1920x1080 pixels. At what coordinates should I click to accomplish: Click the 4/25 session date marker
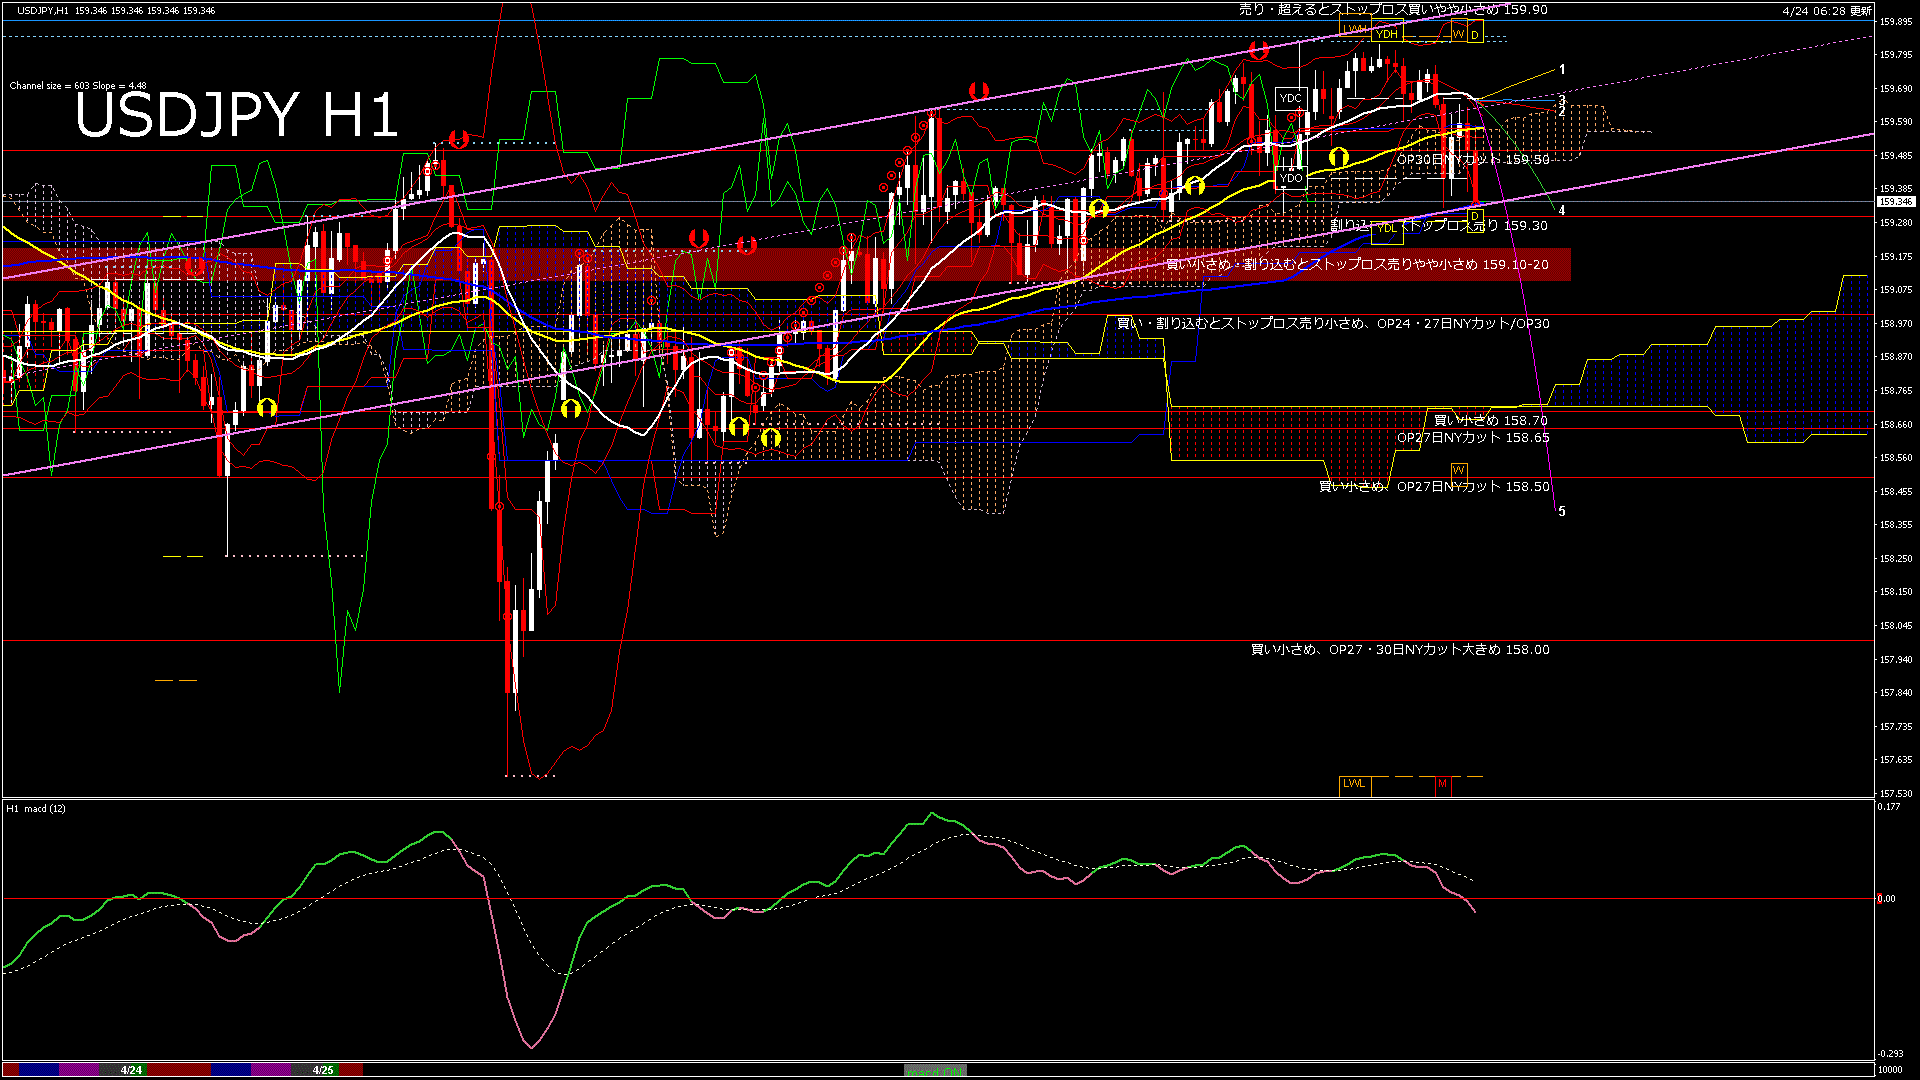click(322, 1070)
